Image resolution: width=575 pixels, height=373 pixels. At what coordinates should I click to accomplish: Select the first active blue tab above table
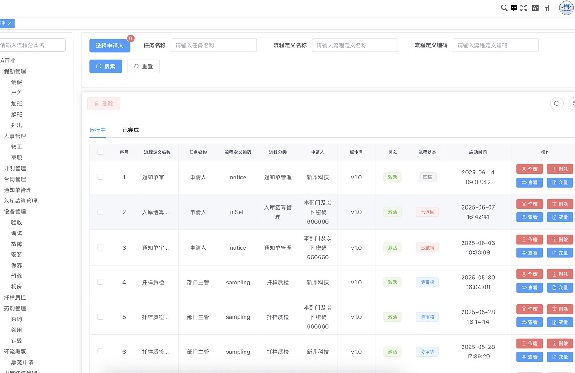click(x=98, y=130)
